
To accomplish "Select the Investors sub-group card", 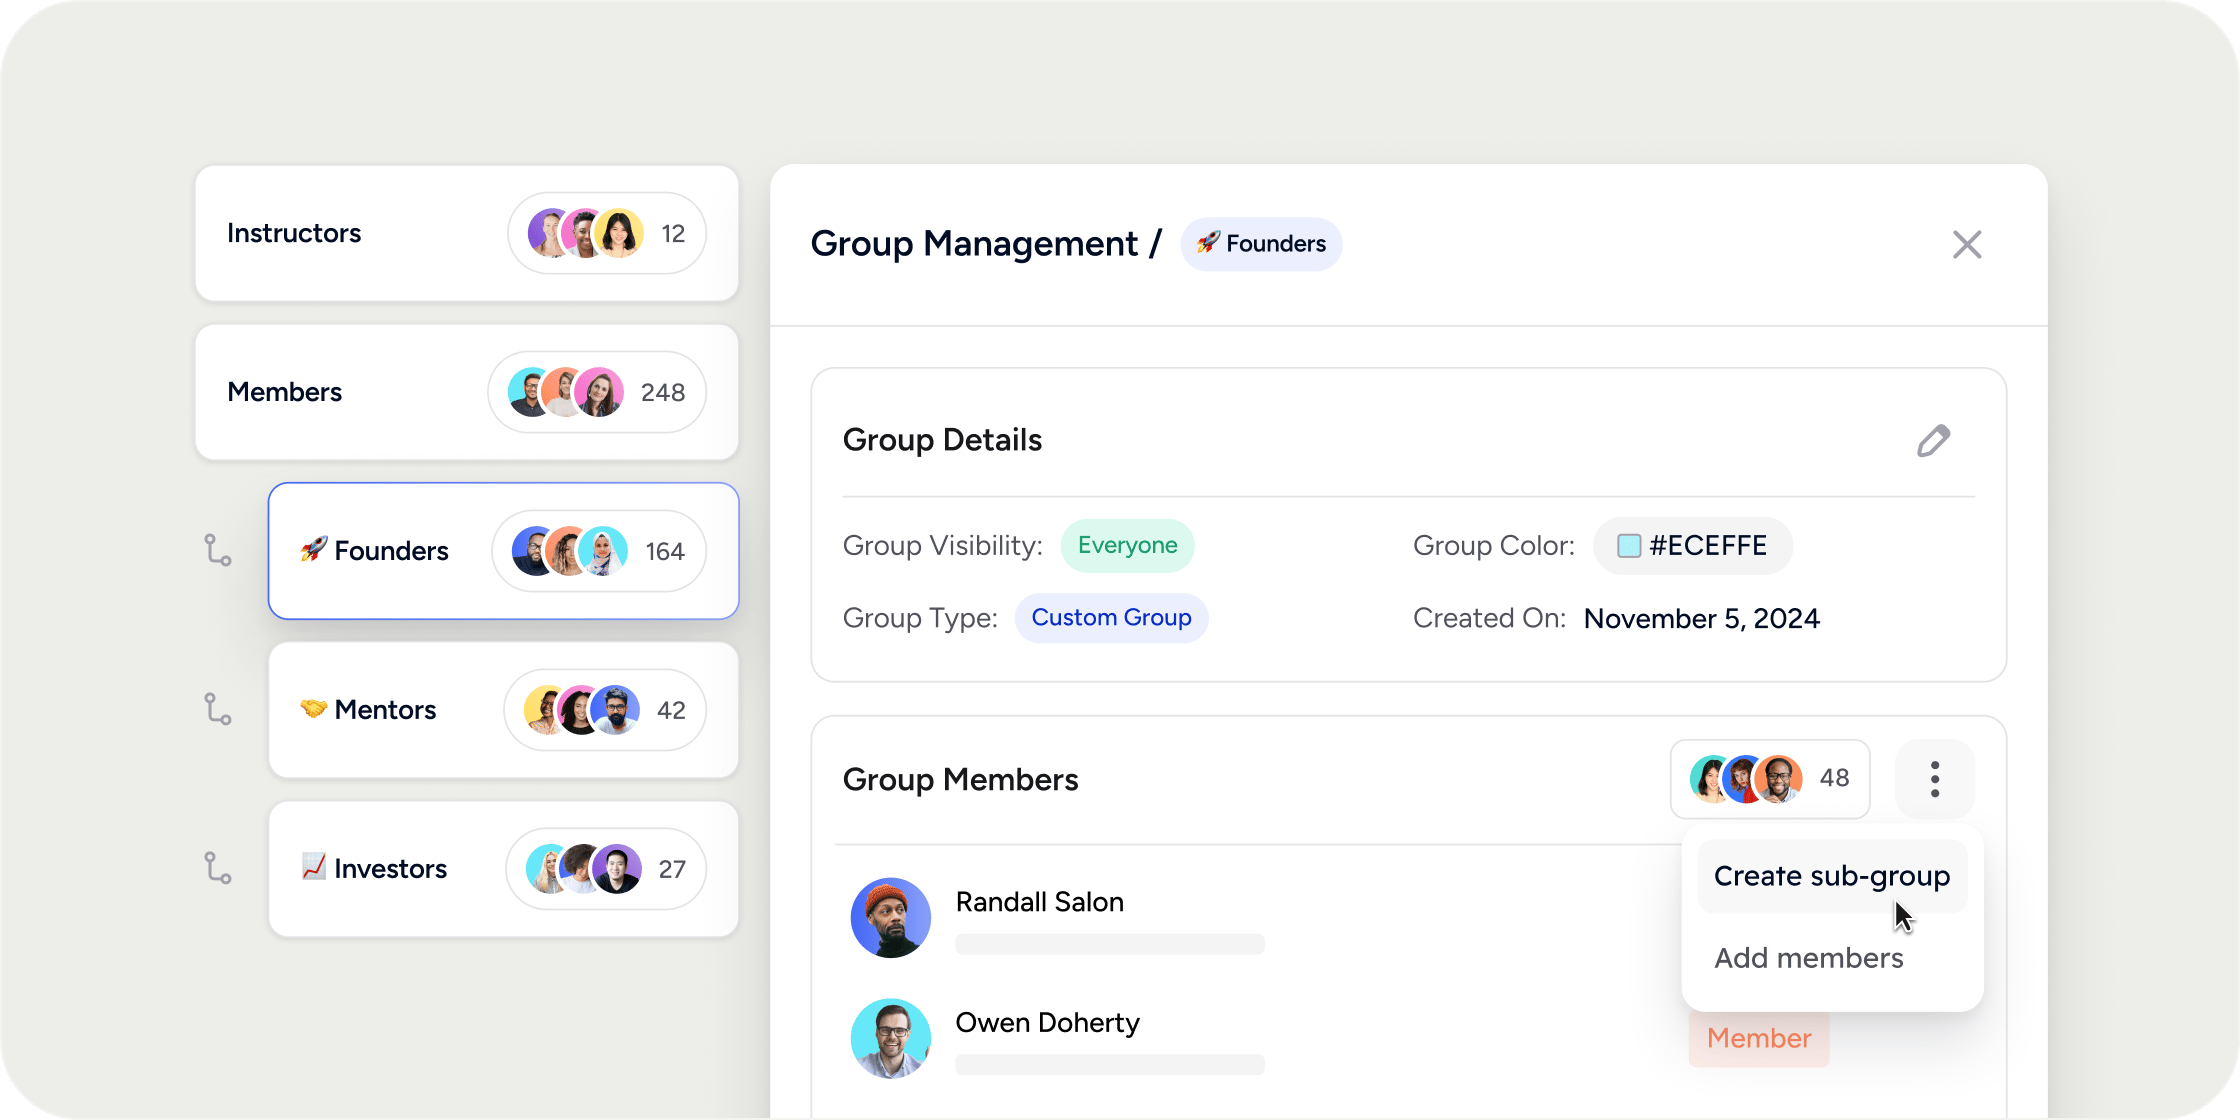I will pos(504,869).
